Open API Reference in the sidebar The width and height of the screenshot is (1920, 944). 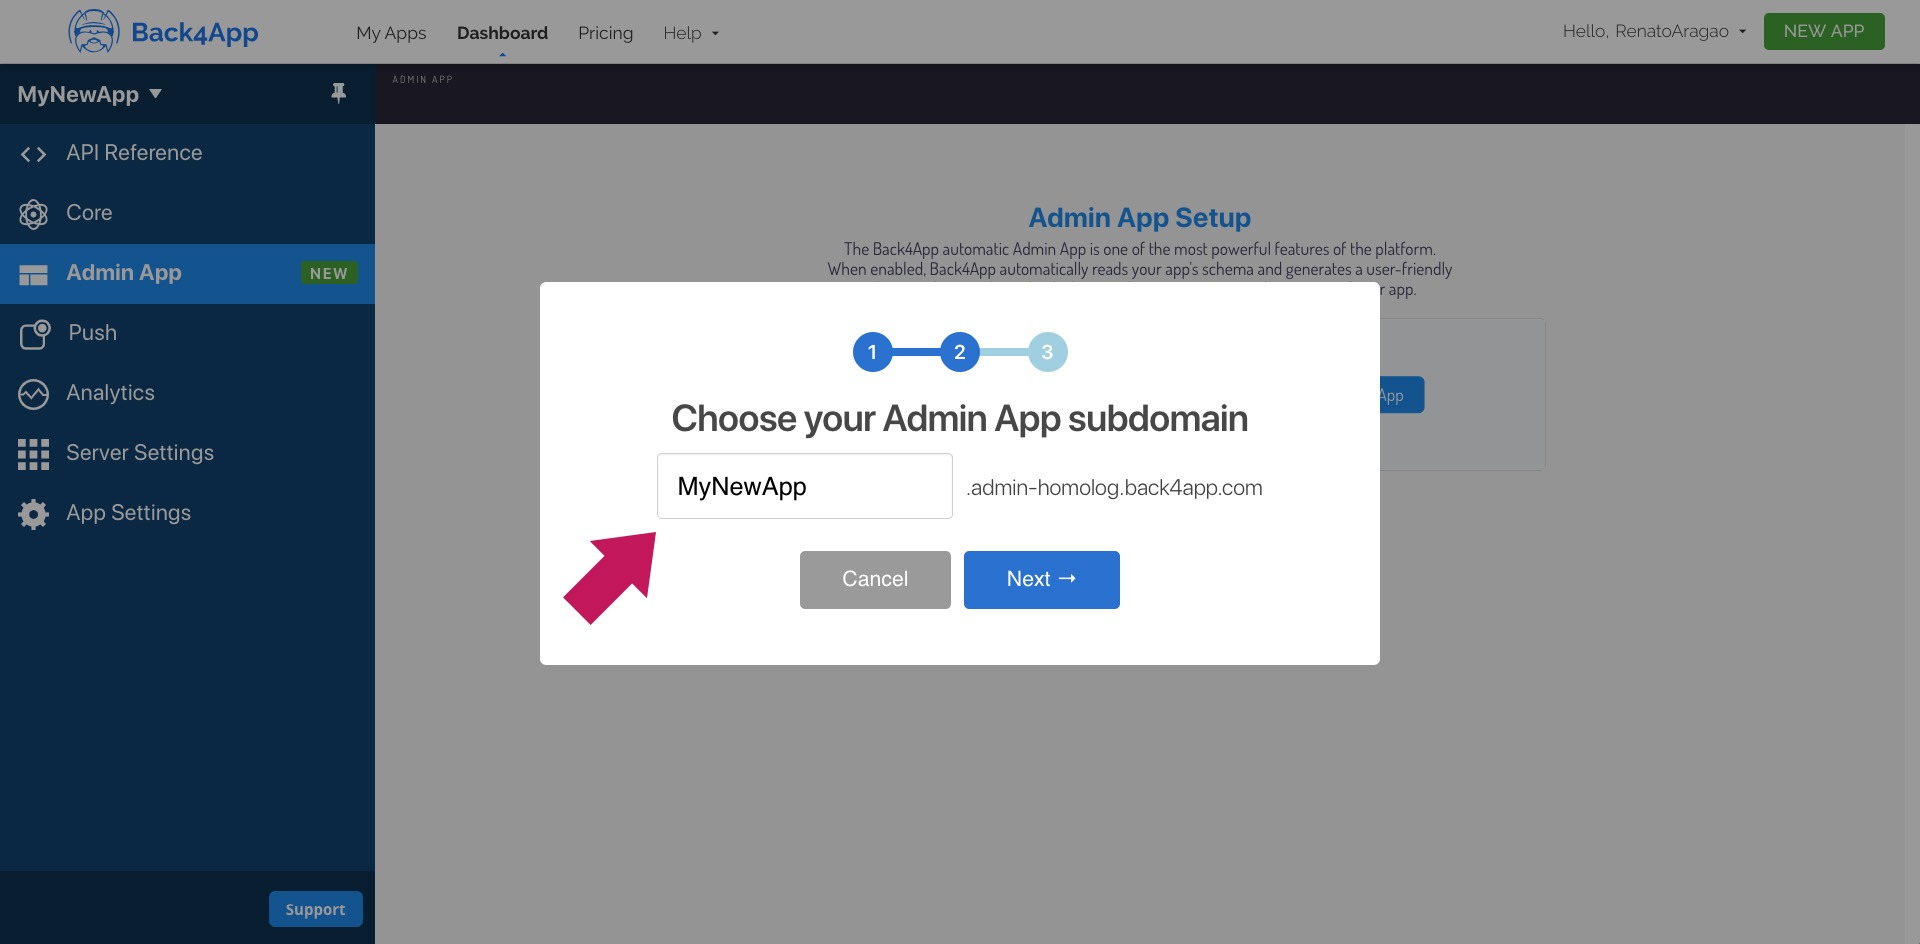pyautogui.click(x=134, y=153)
